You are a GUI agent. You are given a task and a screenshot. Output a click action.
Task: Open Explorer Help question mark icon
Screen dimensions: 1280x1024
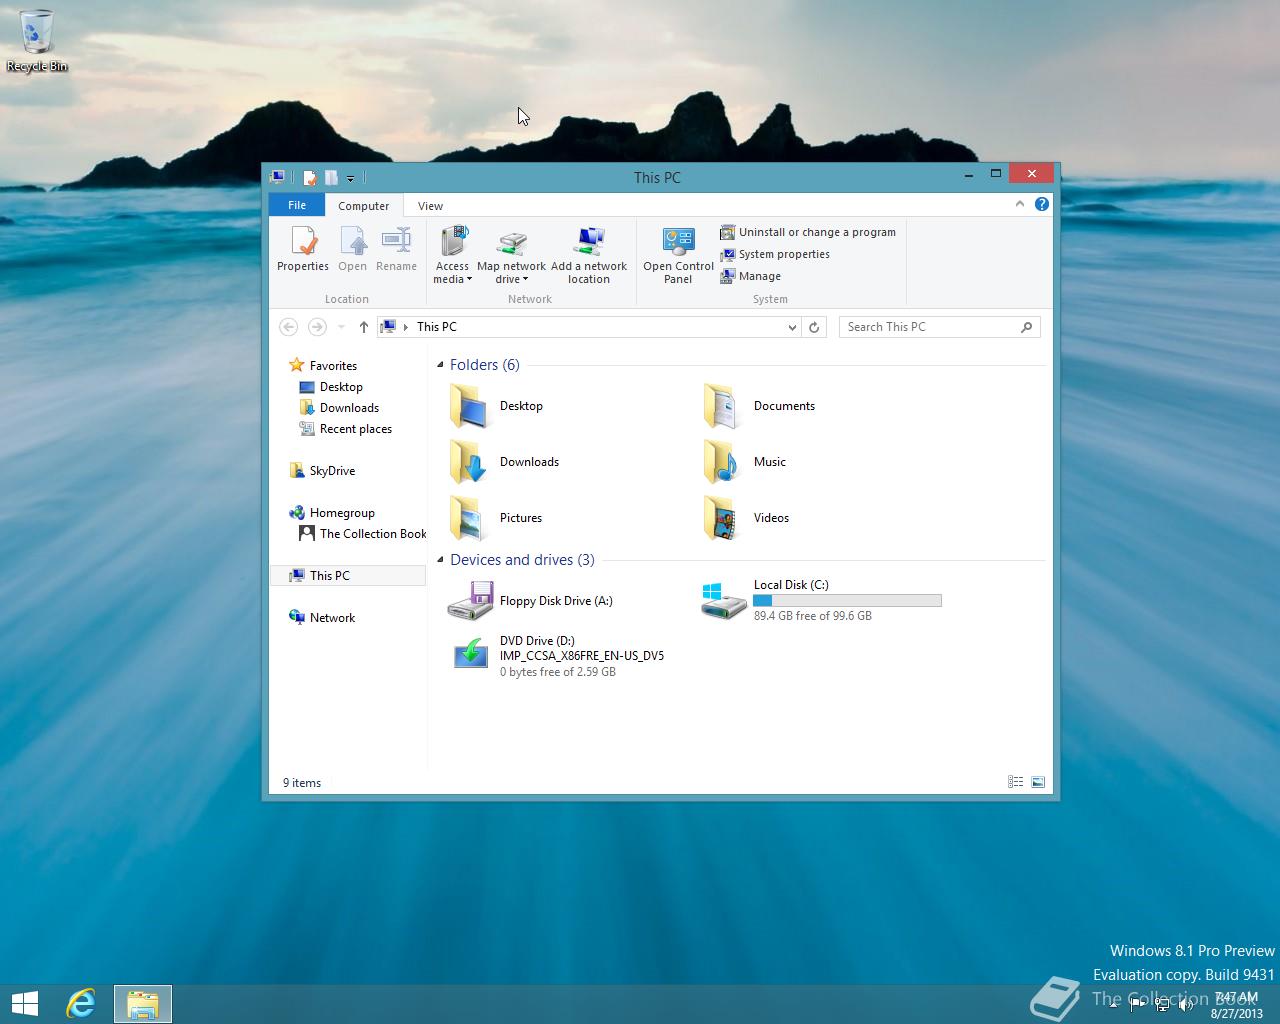[1042, 204]
